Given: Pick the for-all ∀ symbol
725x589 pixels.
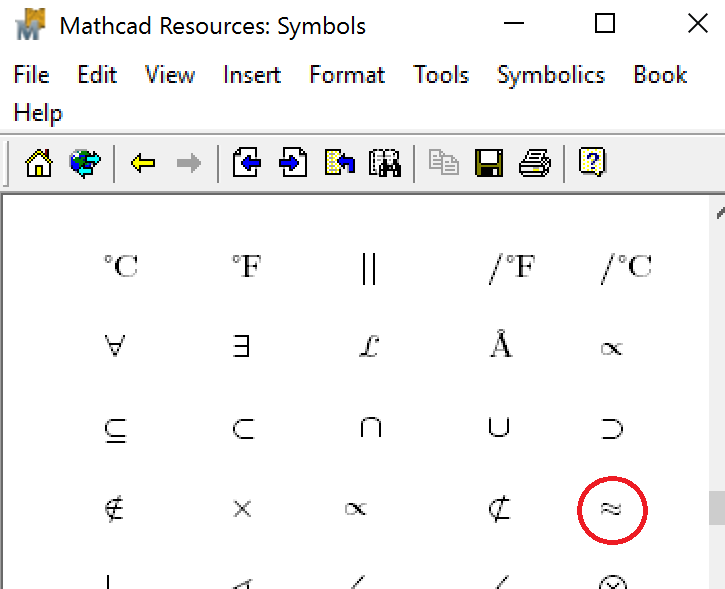Looking at the screenshot, I should tap(115, 346).
